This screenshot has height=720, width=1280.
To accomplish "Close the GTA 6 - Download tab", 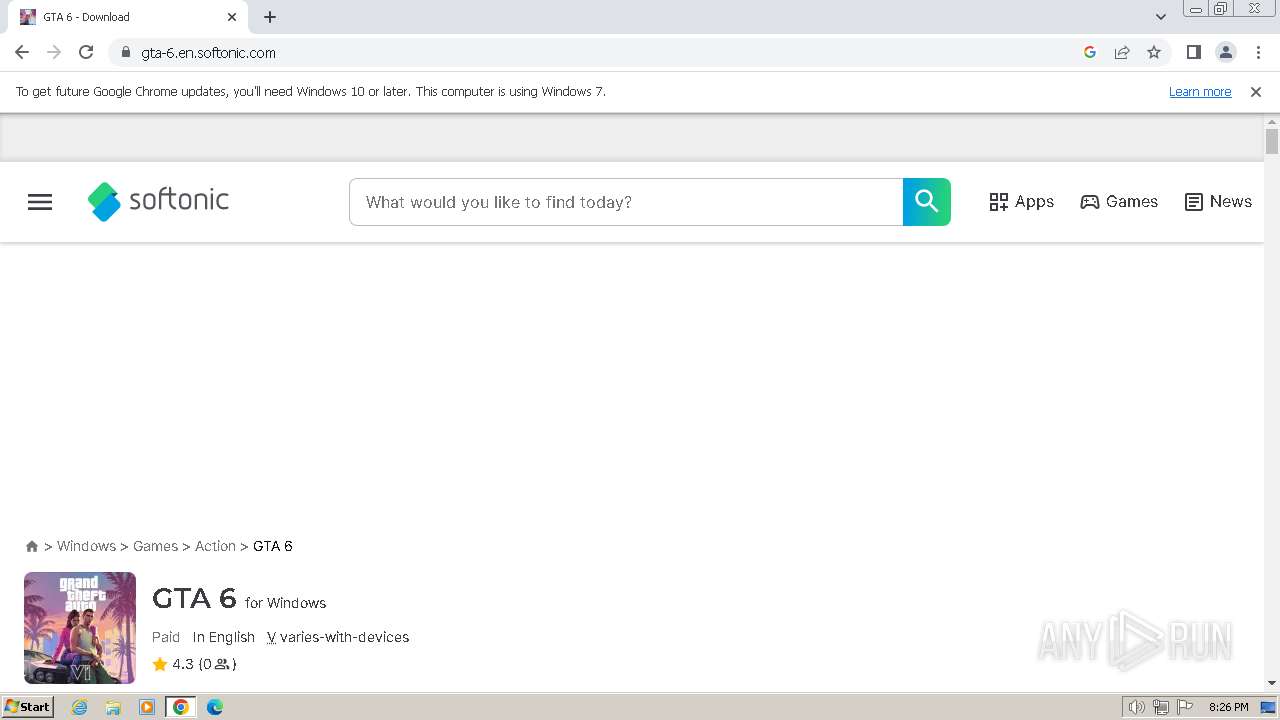I will click(232, 17).
